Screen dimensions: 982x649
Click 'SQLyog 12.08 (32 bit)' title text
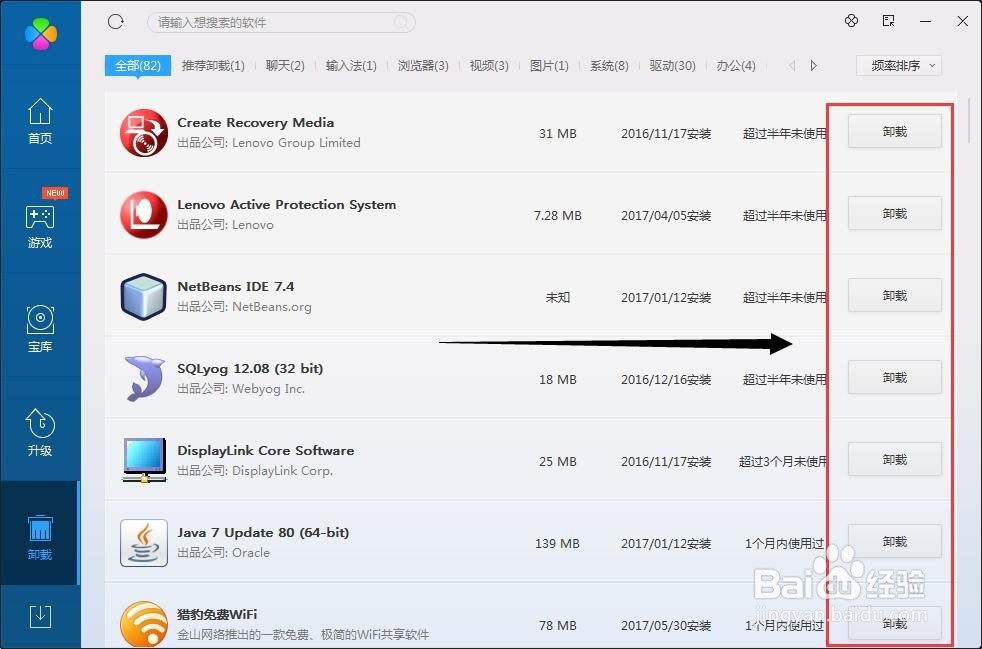tap(250, 368)
